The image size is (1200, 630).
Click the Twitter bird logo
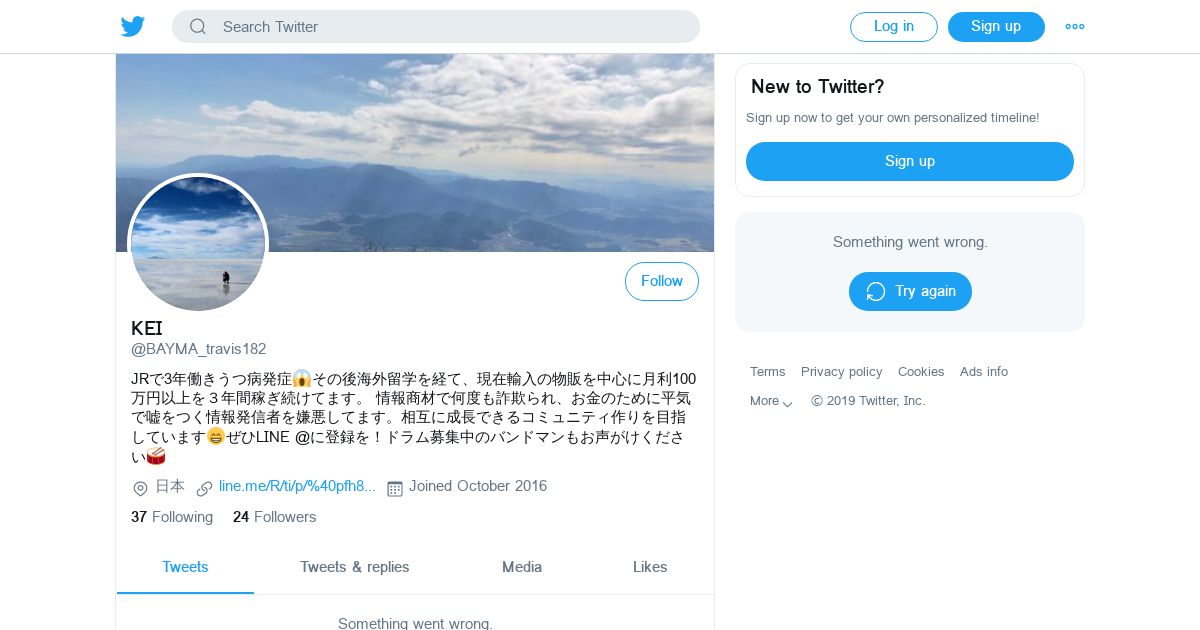pyautogui.click(x=133, y=27)
